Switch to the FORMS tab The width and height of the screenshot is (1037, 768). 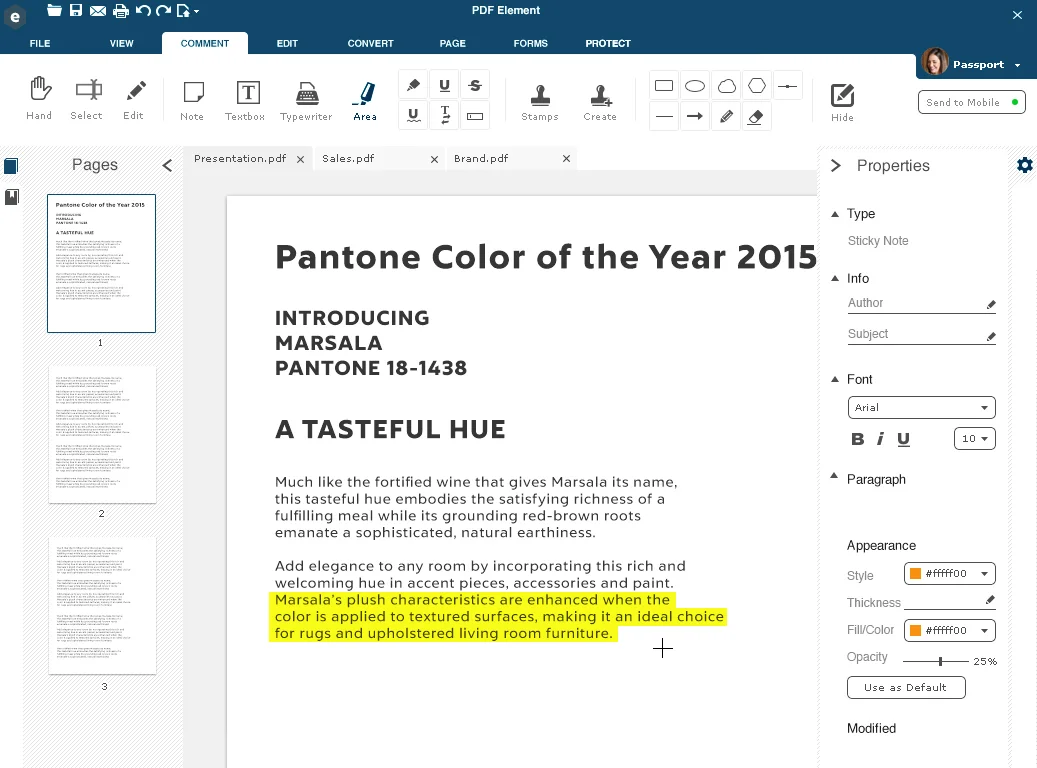(x=530, y=43)
